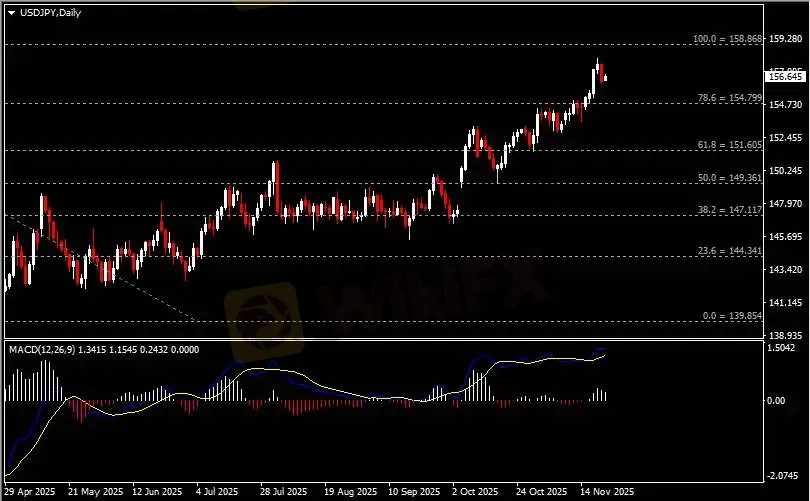This screenshot has height=501, width=810.
Task: Click the 61.8 = 151.605 Fibonacci label
Action: click(730, 145)
